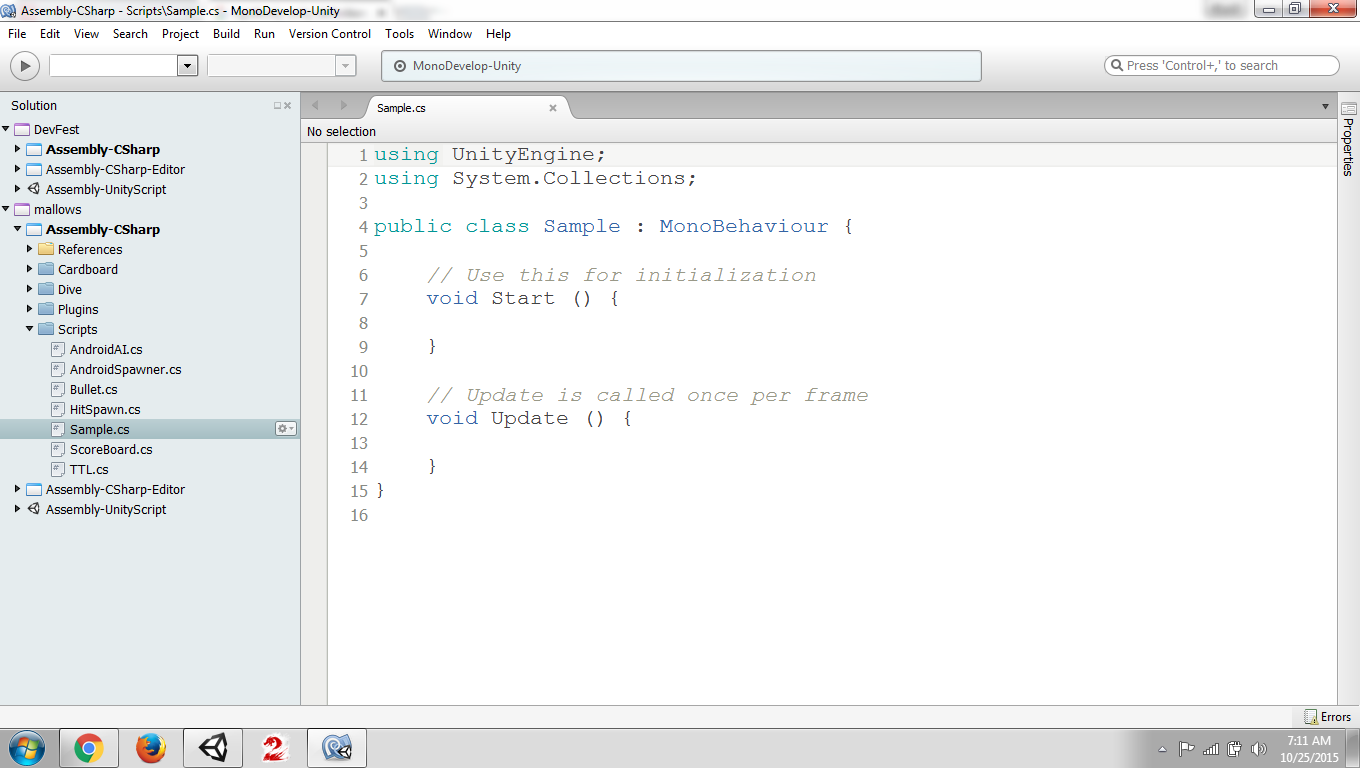Show hidden tray icons arrow
The width and height of the screenshot is (1360, 768).
1162,748
